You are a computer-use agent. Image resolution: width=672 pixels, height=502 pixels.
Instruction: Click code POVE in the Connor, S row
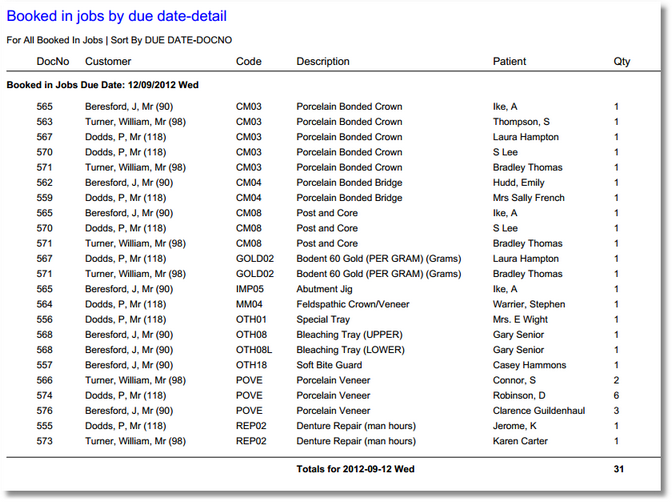249,380
